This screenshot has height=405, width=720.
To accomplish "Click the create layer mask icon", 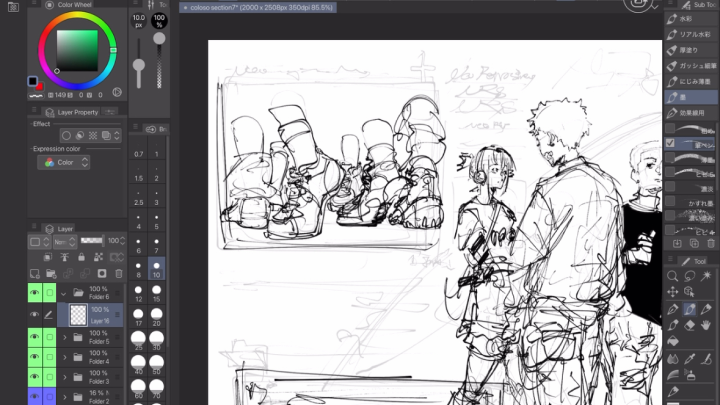I will pos(101,273).
